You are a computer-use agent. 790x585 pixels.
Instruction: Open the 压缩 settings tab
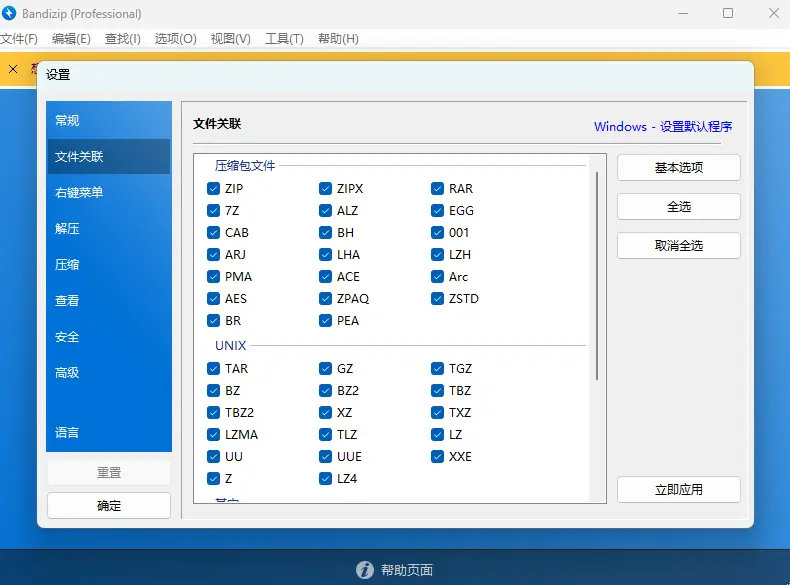[x=109, y=265]
